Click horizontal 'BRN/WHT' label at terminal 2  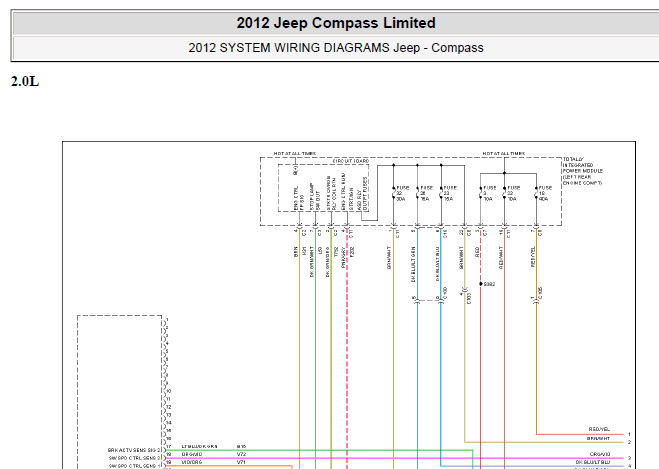coord(598,438)
